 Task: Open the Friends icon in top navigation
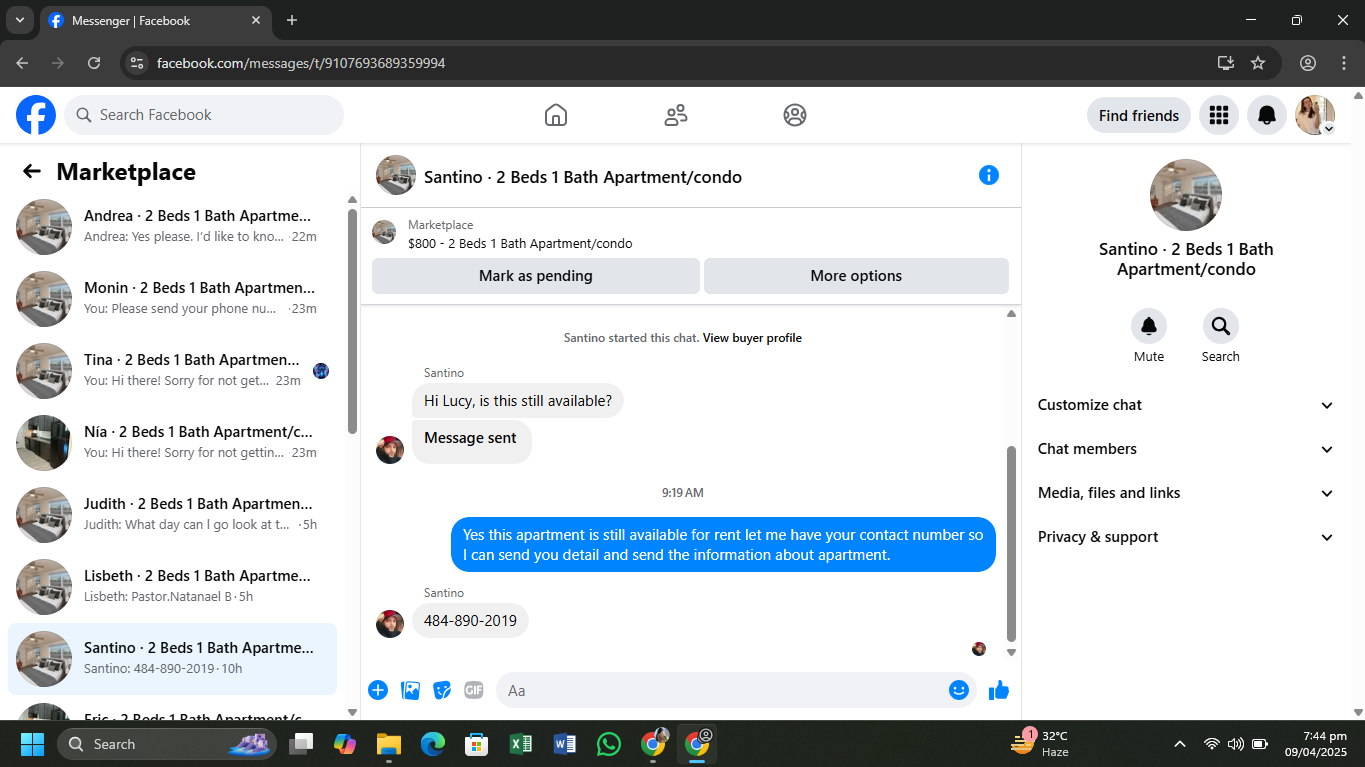(676, 115)
